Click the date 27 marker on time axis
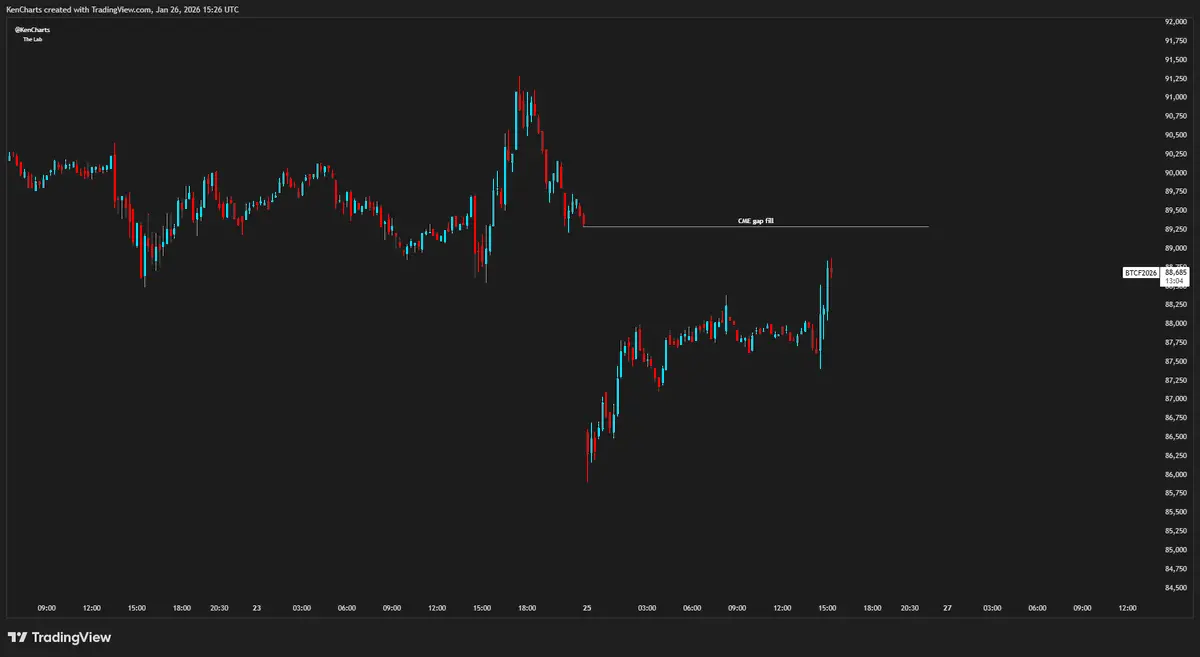The image size is (1200, 657). point(947,607)
